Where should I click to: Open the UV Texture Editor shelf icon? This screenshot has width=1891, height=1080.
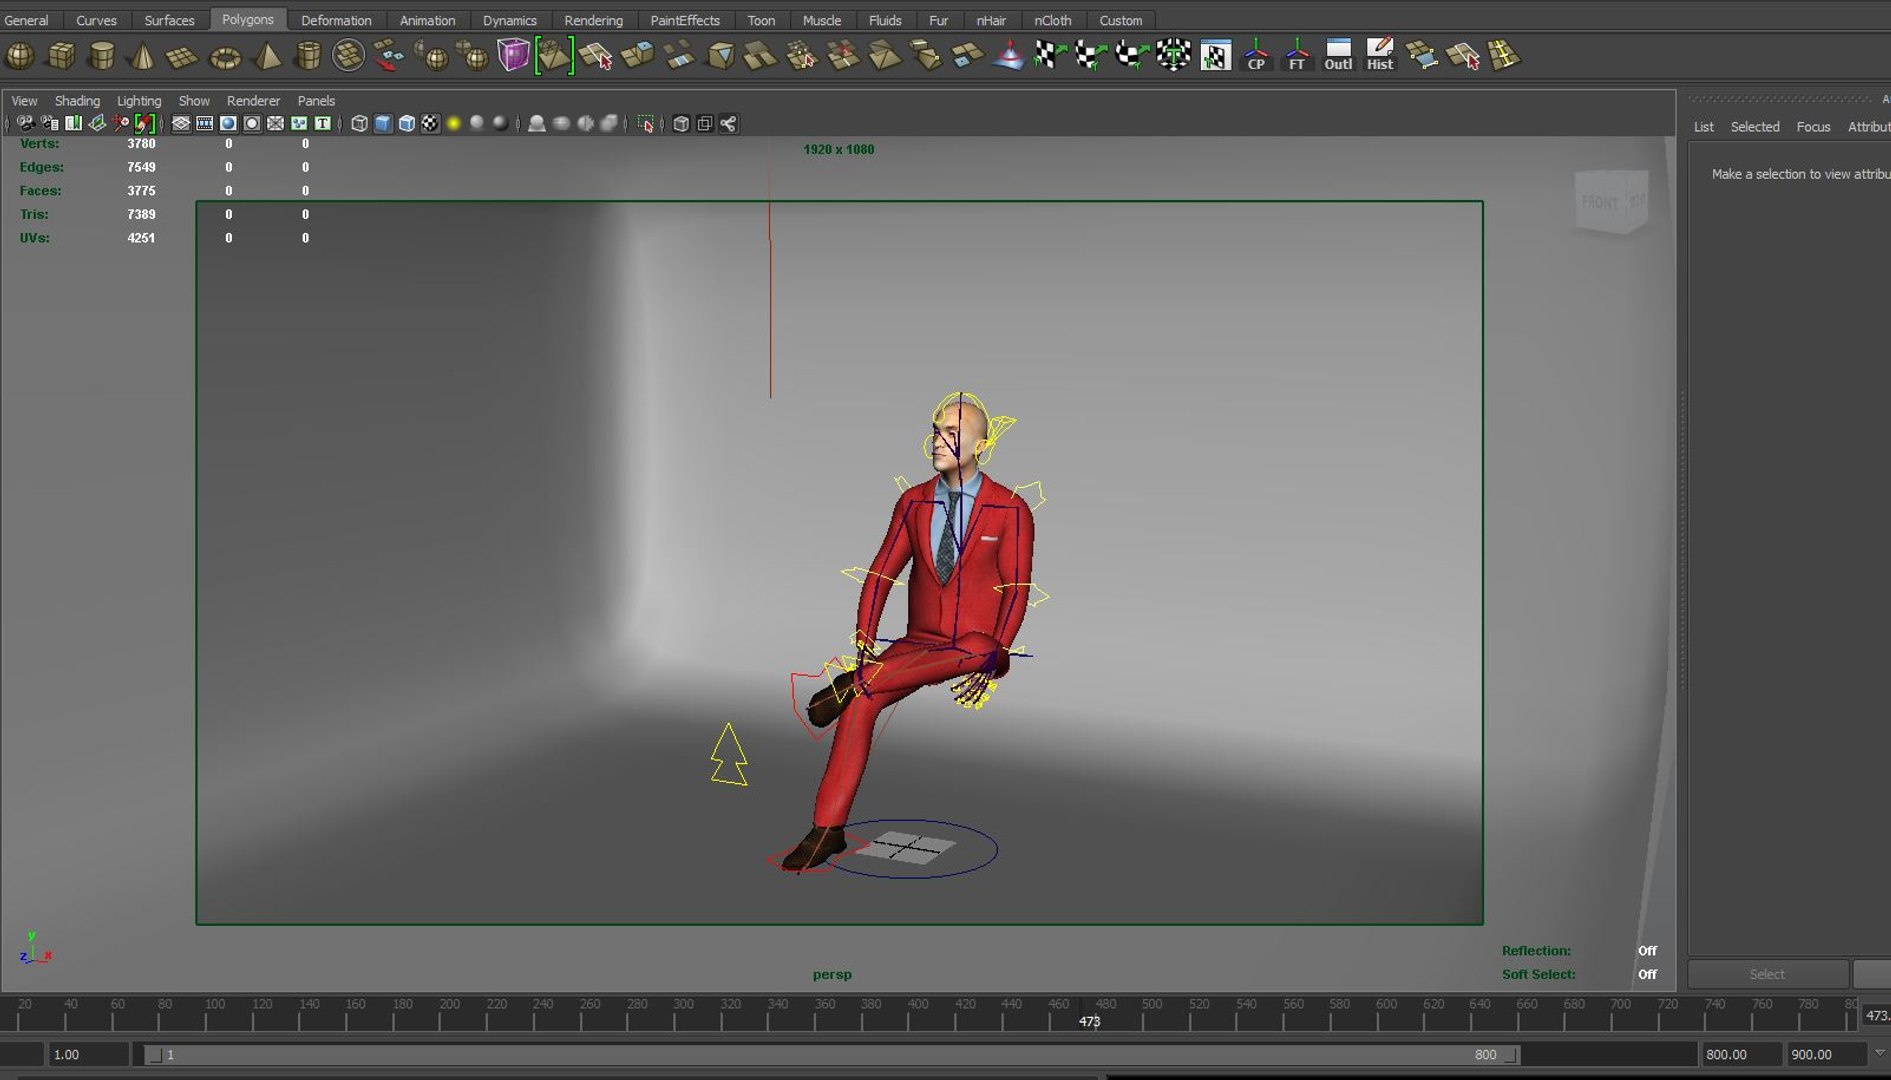(1215, 56)
